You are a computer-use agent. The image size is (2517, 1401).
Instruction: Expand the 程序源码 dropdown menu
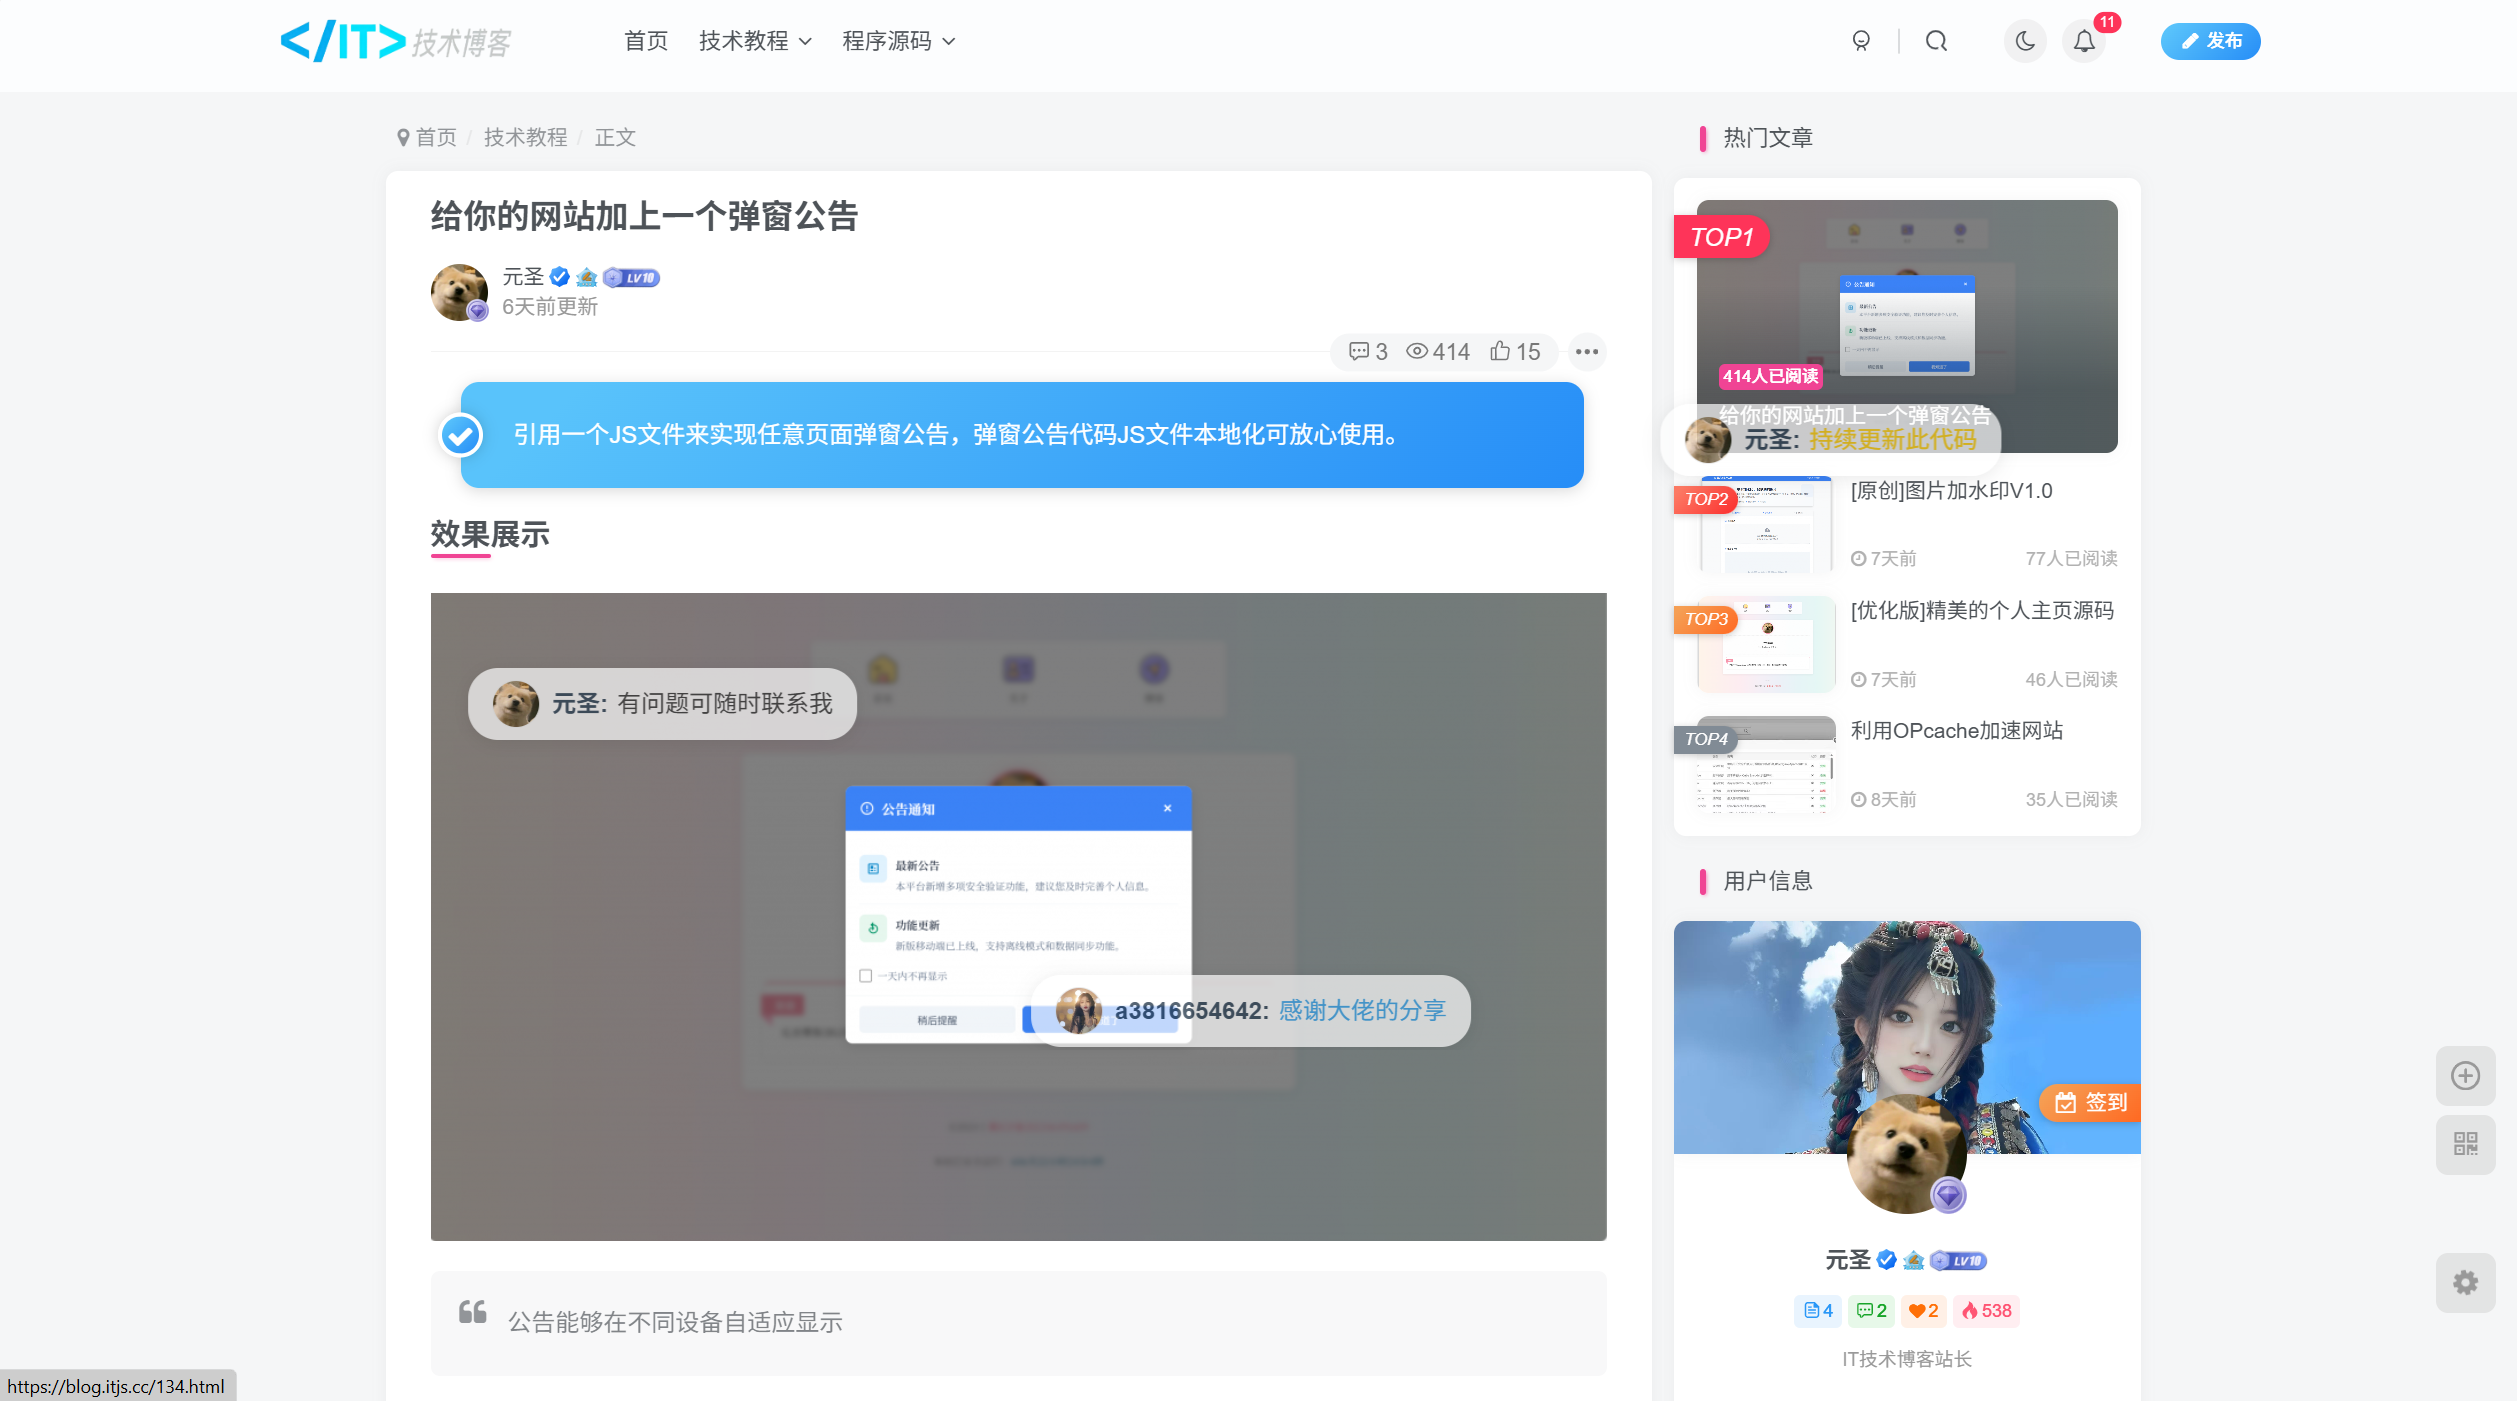point(898,41)
